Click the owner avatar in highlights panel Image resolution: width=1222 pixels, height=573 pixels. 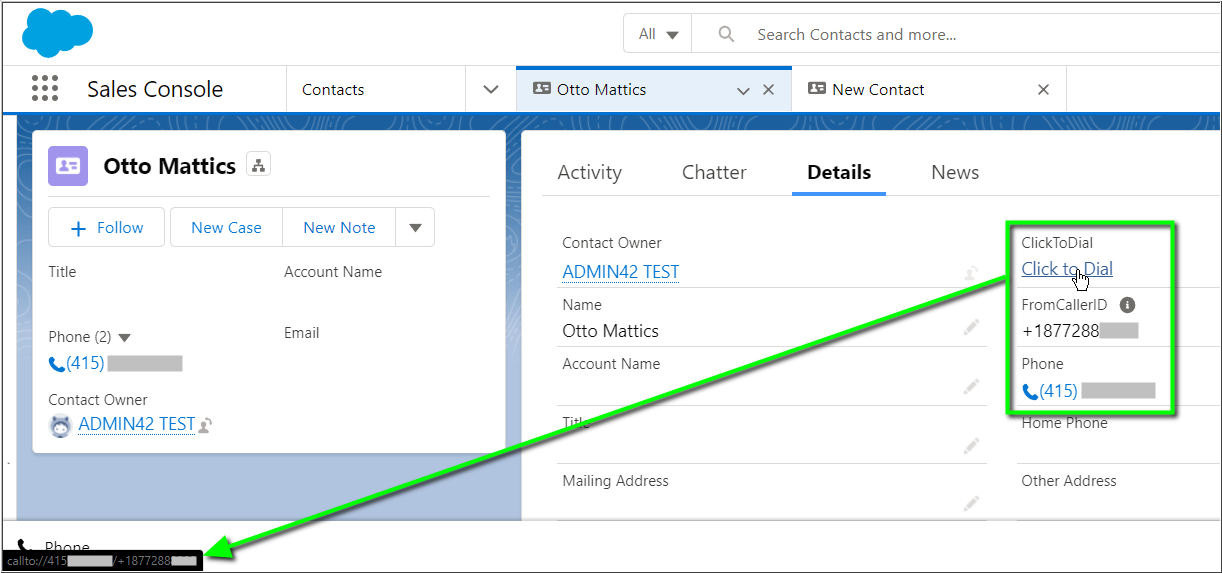[61, 425]
